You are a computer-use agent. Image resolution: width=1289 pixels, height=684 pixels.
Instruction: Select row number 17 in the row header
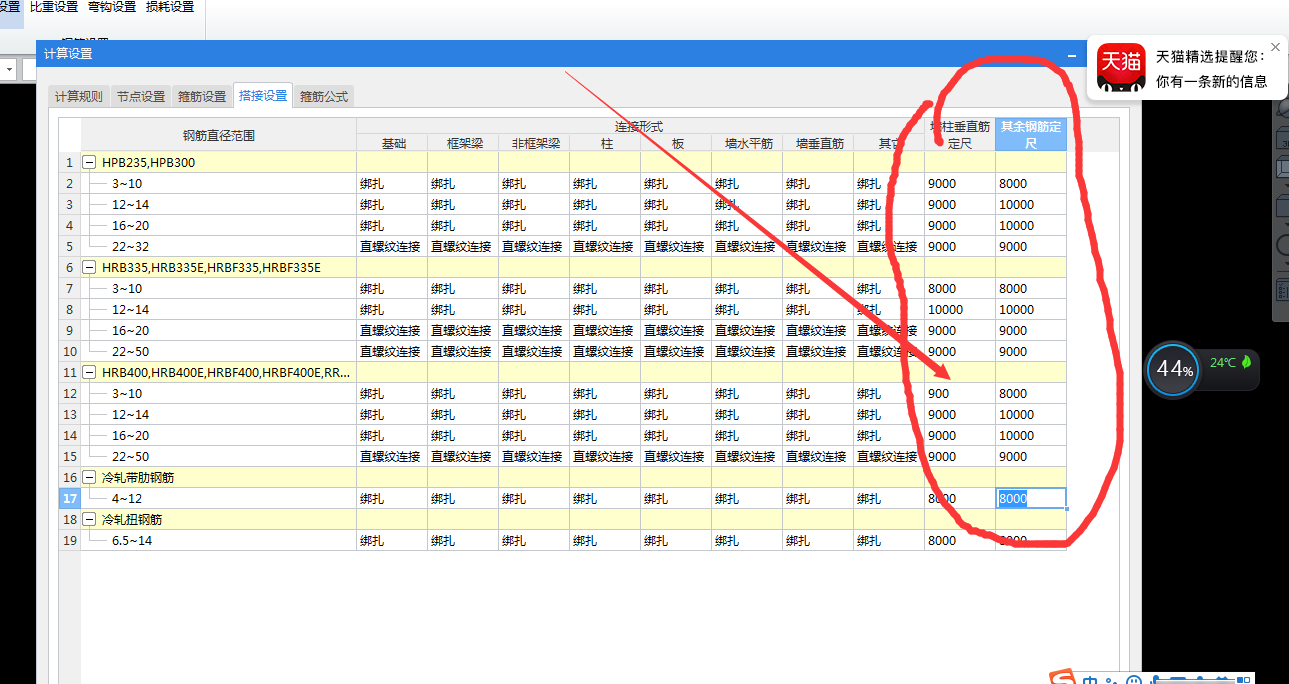pyautogui.click(x=70, y=499)
